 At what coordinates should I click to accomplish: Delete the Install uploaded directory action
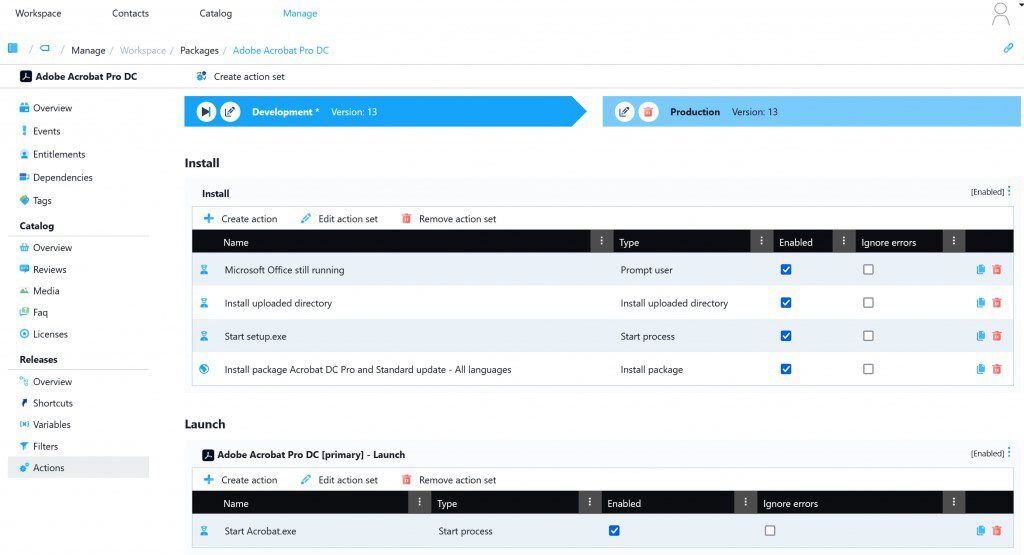(997, 302)
